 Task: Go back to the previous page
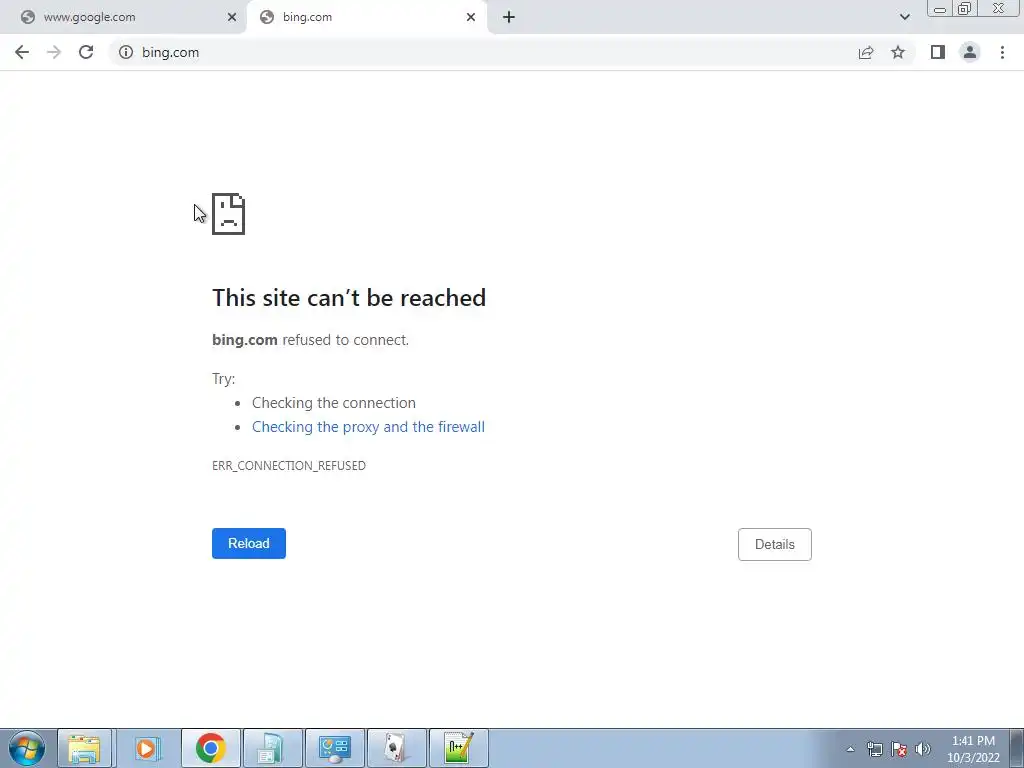(x=22, y=52)
